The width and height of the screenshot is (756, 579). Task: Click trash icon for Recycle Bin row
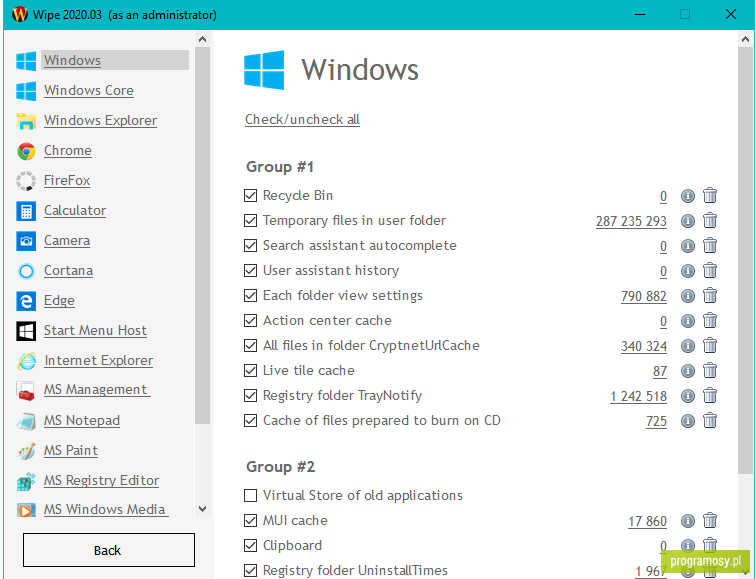(x=710, y=195)
